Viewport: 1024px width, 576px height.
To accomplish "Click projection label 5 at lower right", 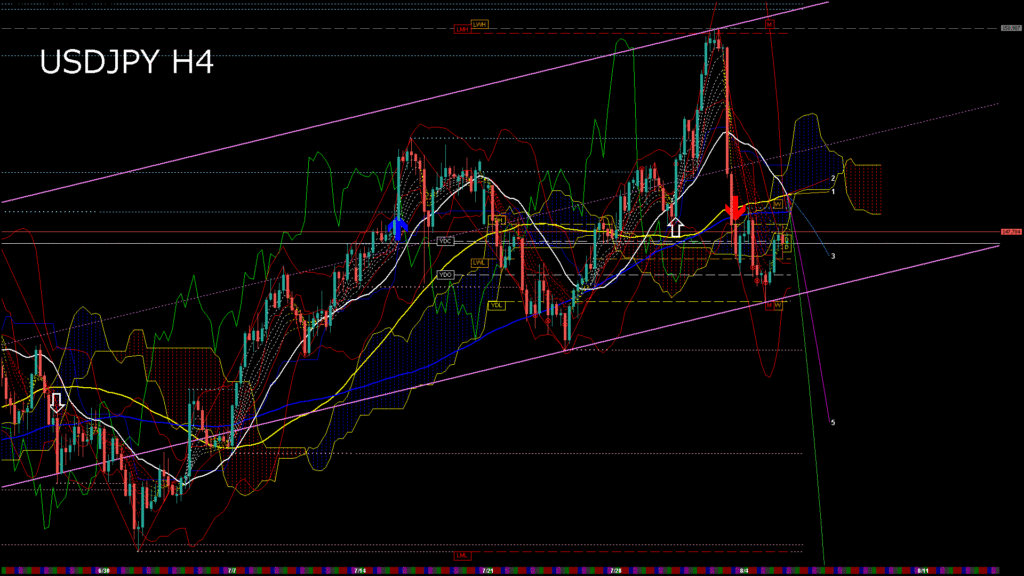I will pyautogui.click(x=833, y=423).
